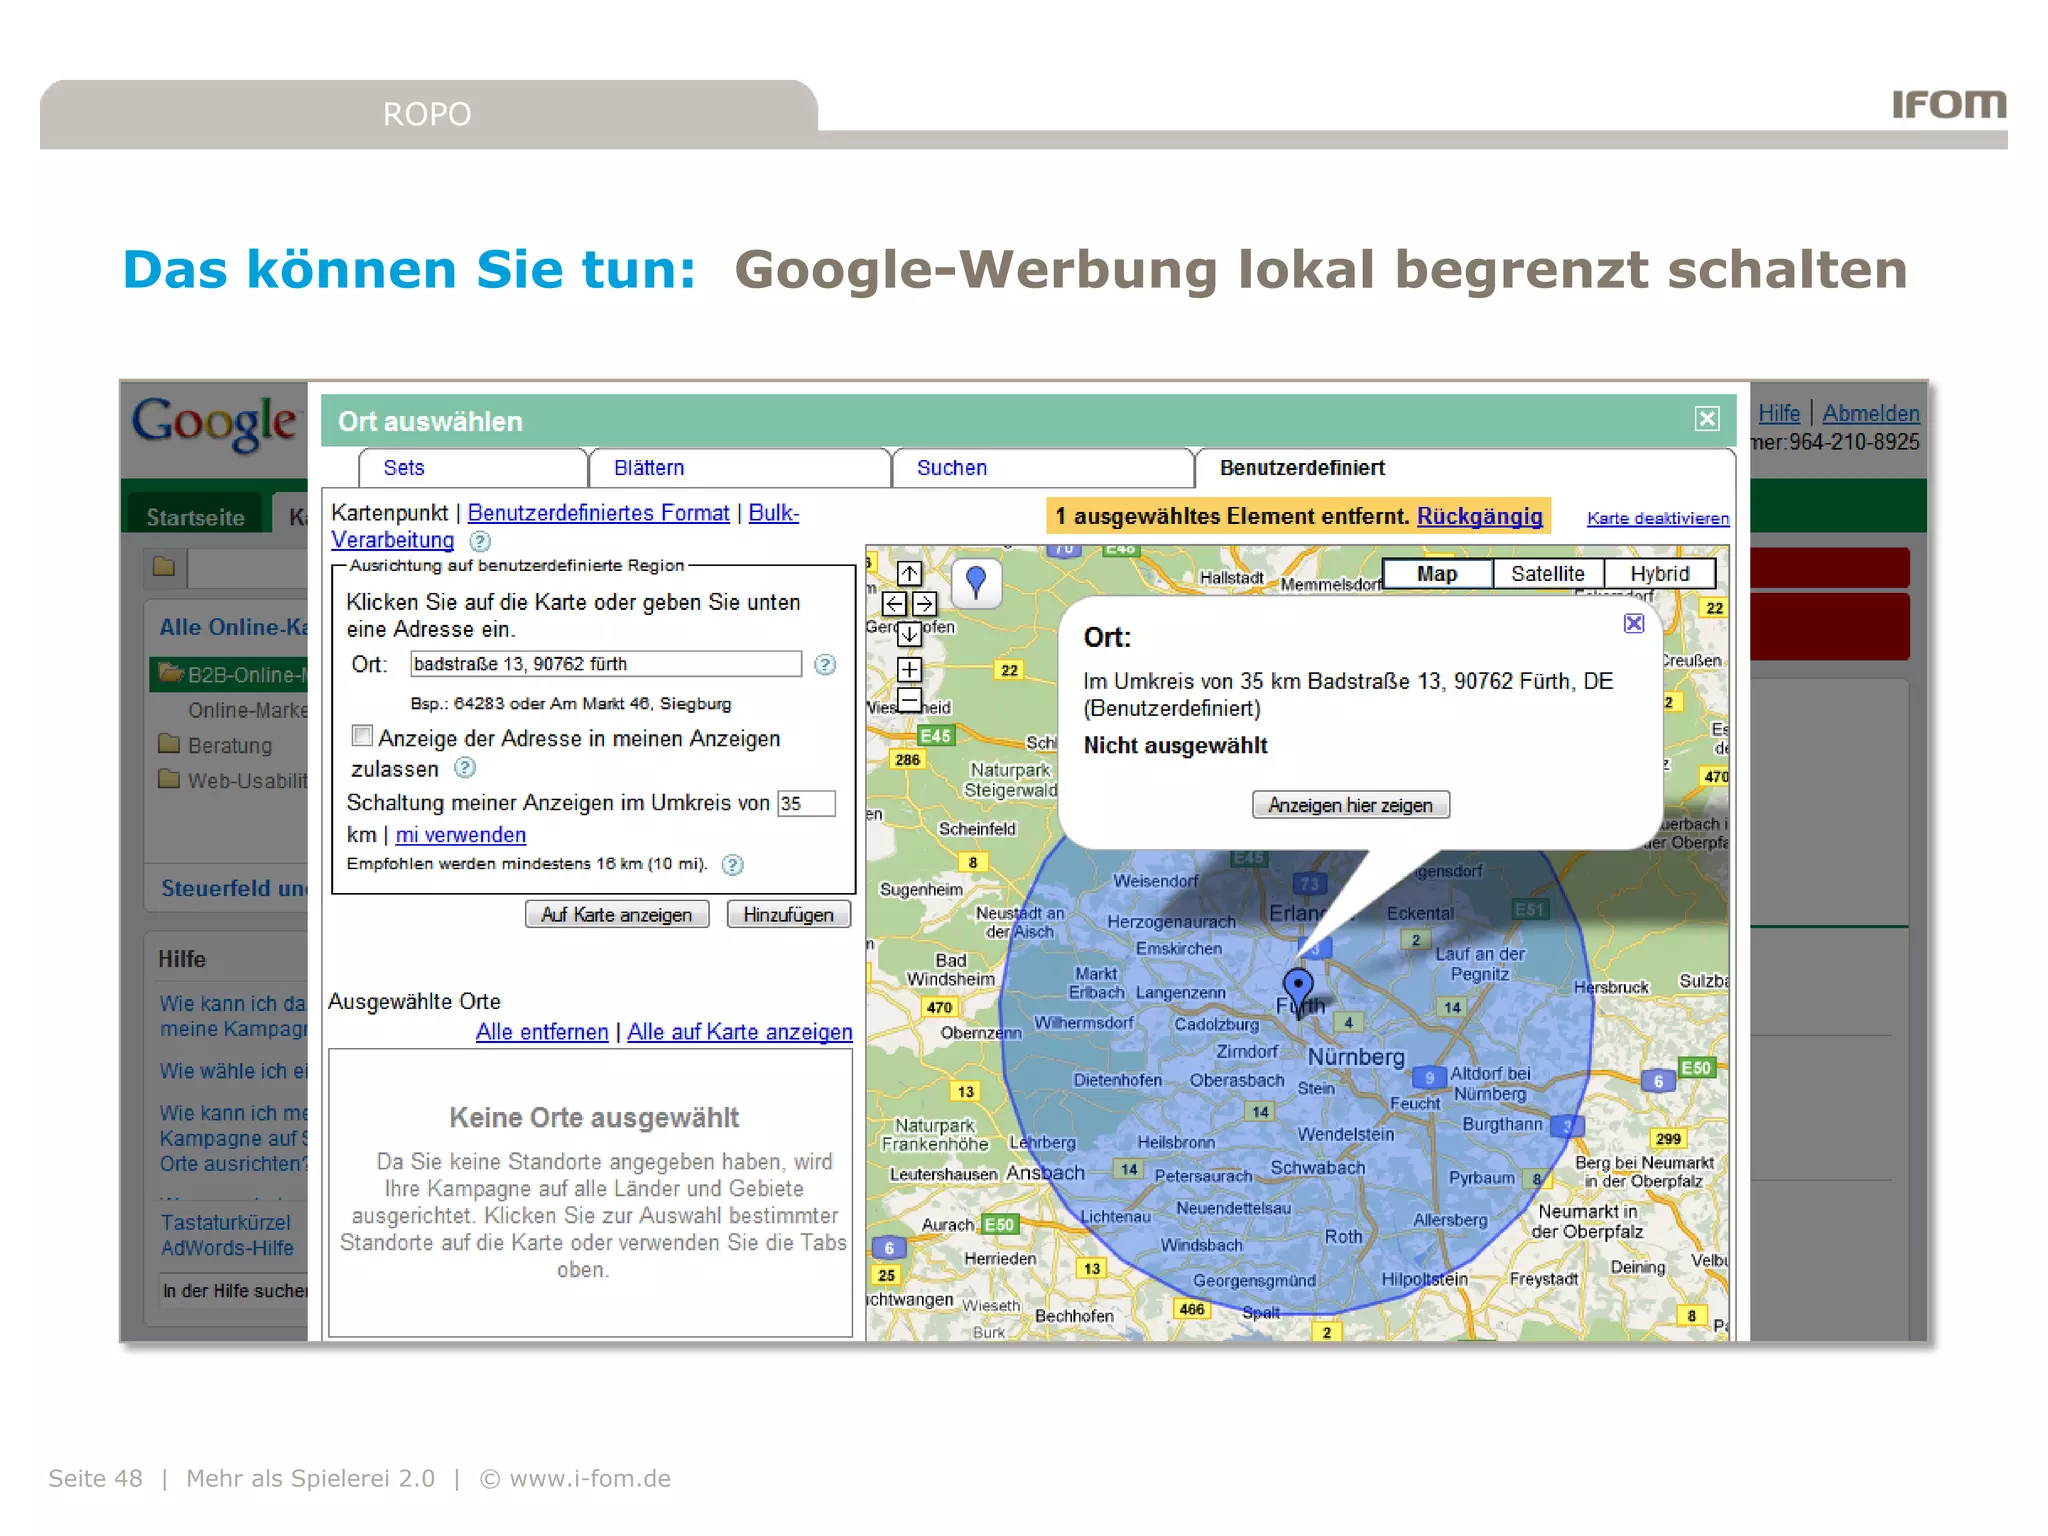Click the Beratung folder icon

tap(169, 744)
